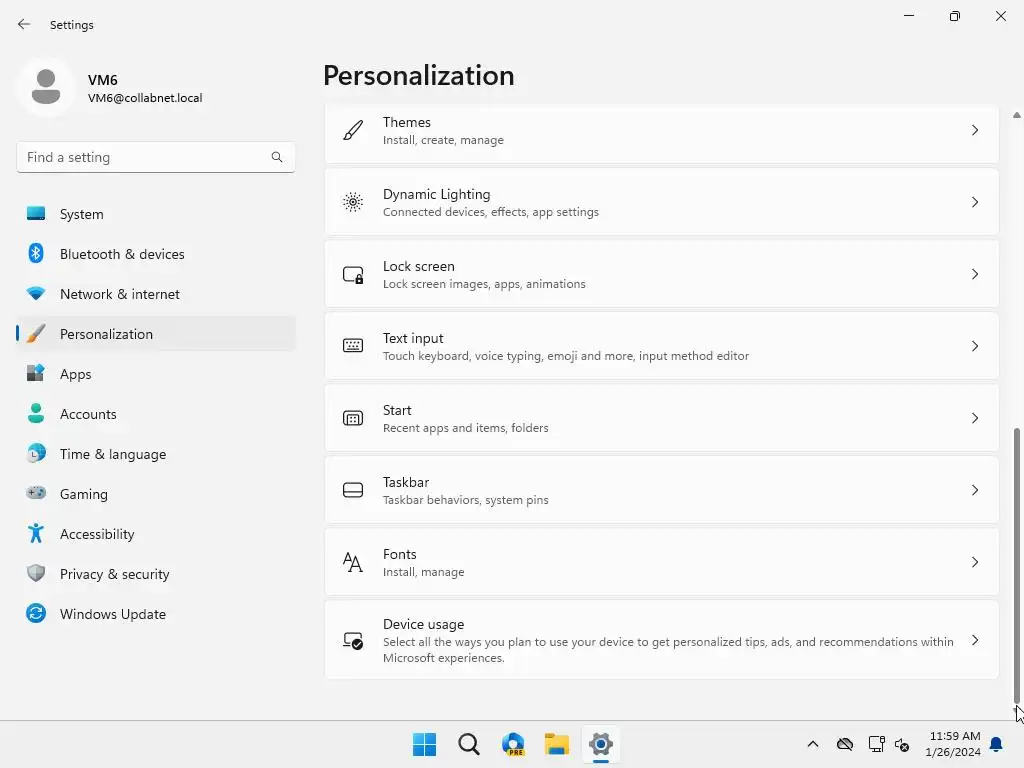Open VM6 account profile
Viewport: 1024px width, 768px height.
click(111, 88)
